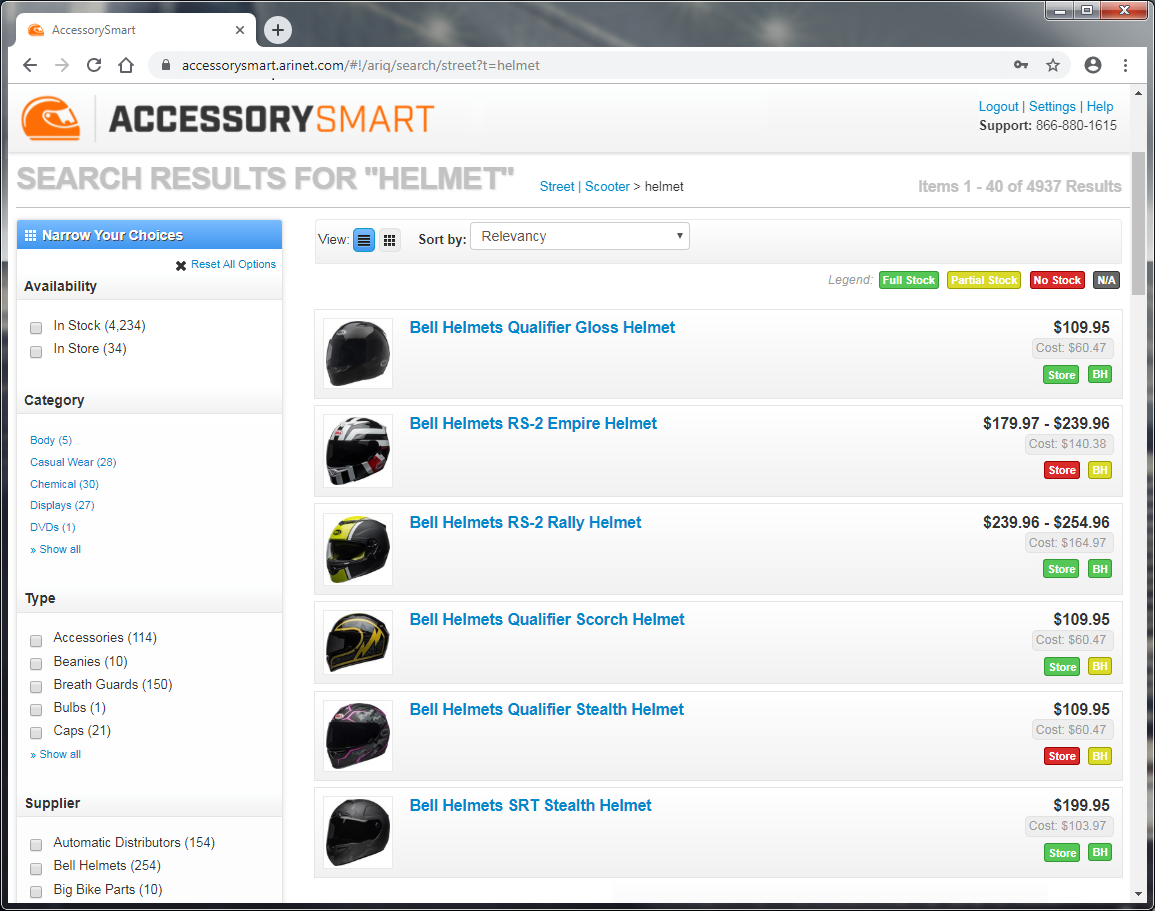
Task: Open a new browser tab
Action: (x=278, y=29)
